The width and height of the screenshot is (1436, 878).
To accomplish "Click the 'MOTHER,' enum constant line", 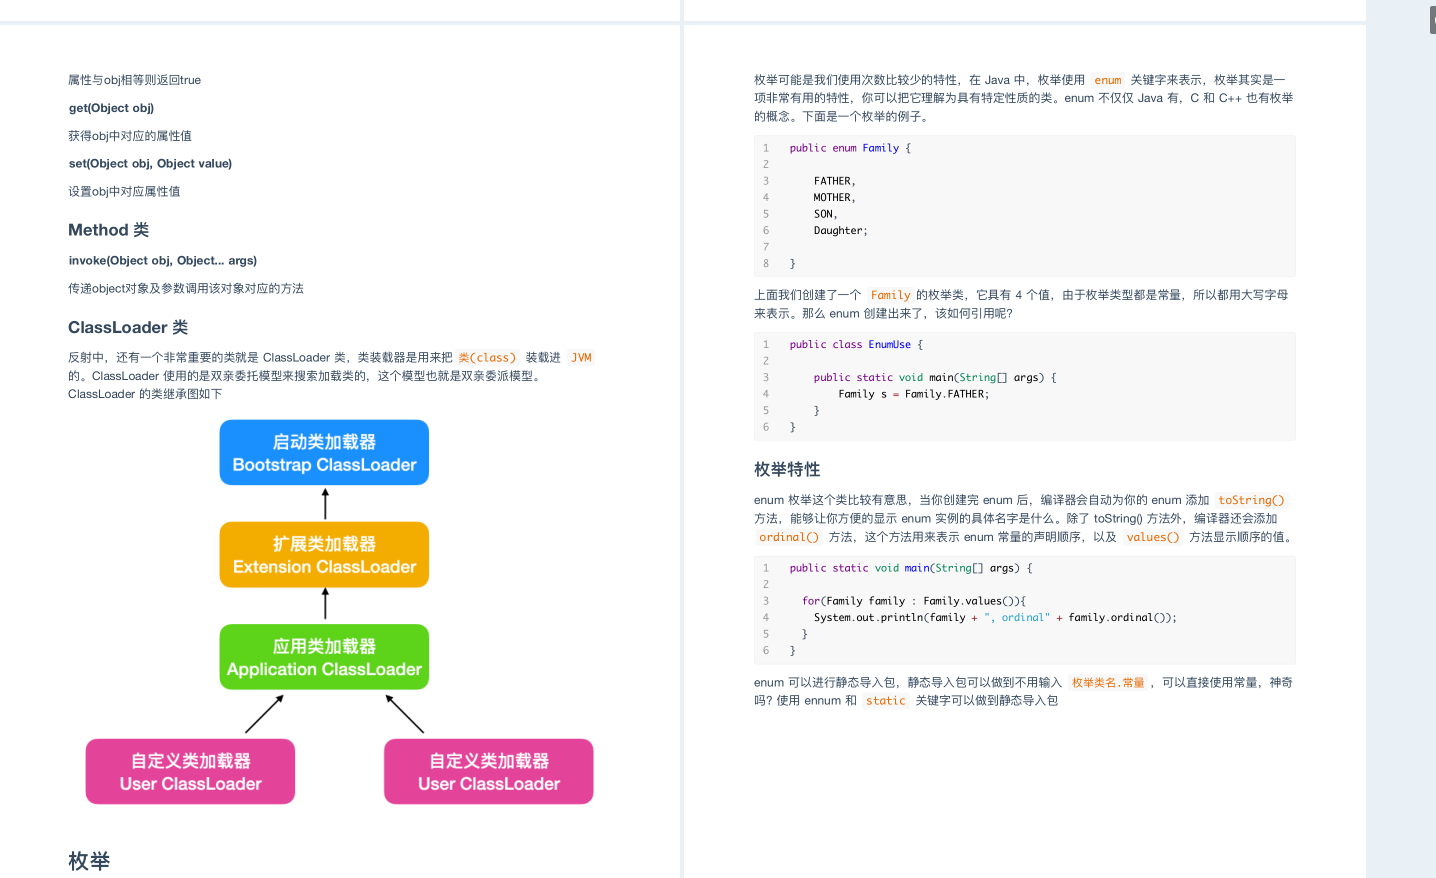I will tap(834, 198).
